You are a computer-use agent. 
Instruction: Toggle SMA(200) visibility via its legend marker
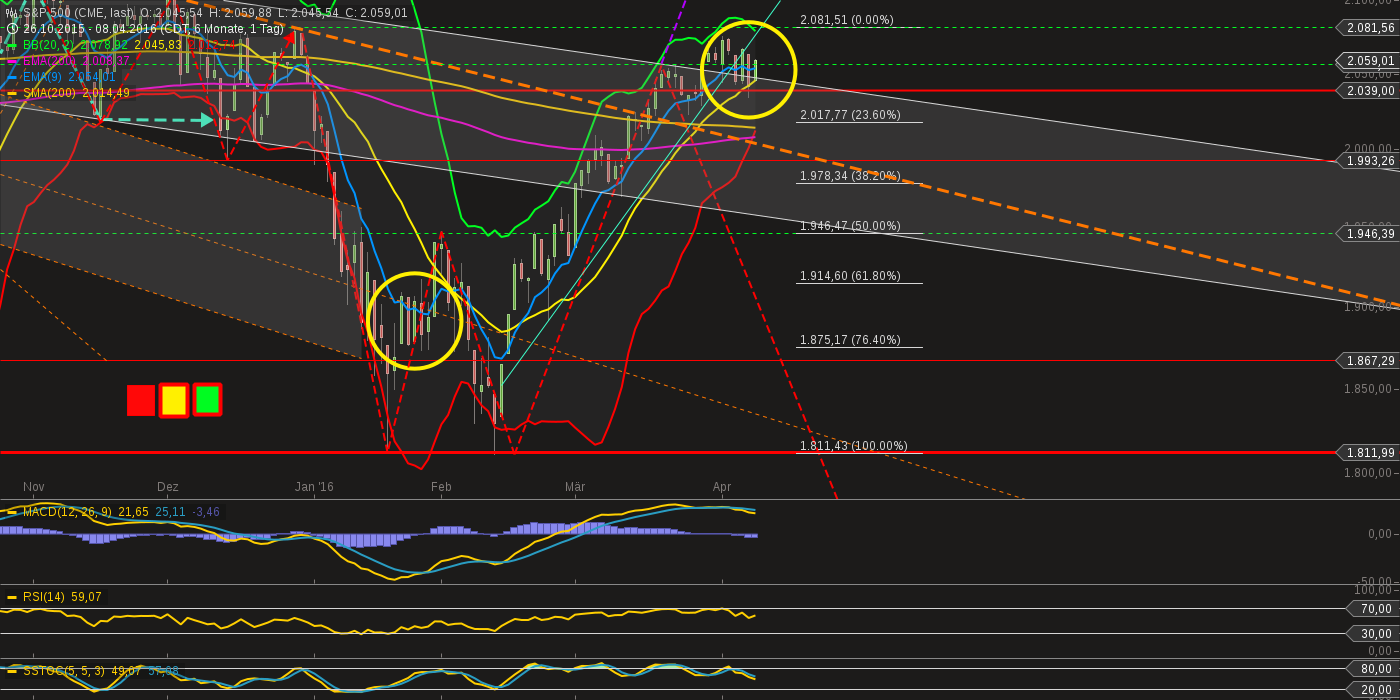pyautogui.click(x=11, y=93)
